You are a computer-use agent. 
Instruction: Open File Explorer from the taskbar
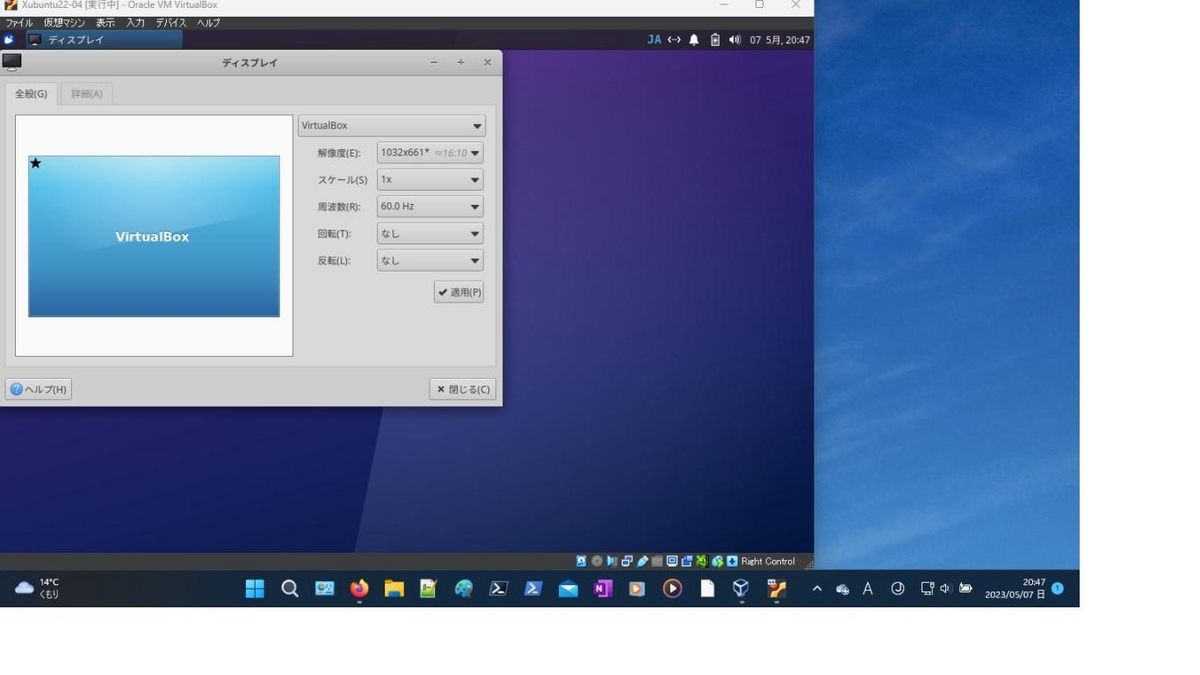tap(394, 589)
